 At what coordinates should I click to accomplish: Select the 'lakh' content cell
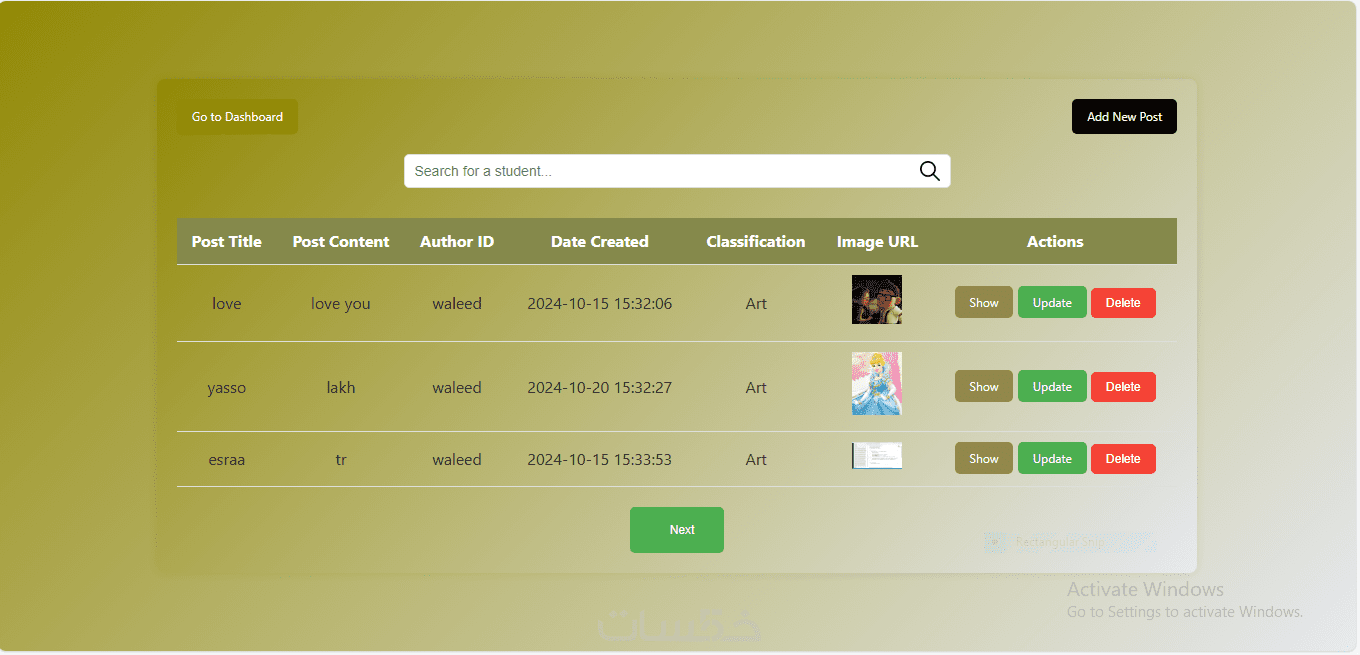click(341, 387)
